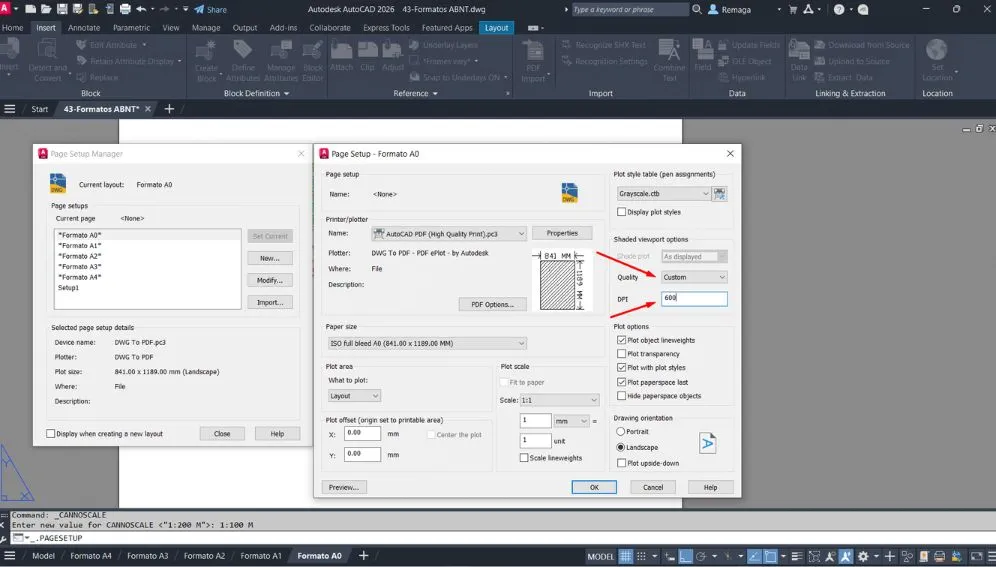The image size is (996, 567).
Task: Click the Plot printer icon in quick access toolbar
Action: coord(125,10)
